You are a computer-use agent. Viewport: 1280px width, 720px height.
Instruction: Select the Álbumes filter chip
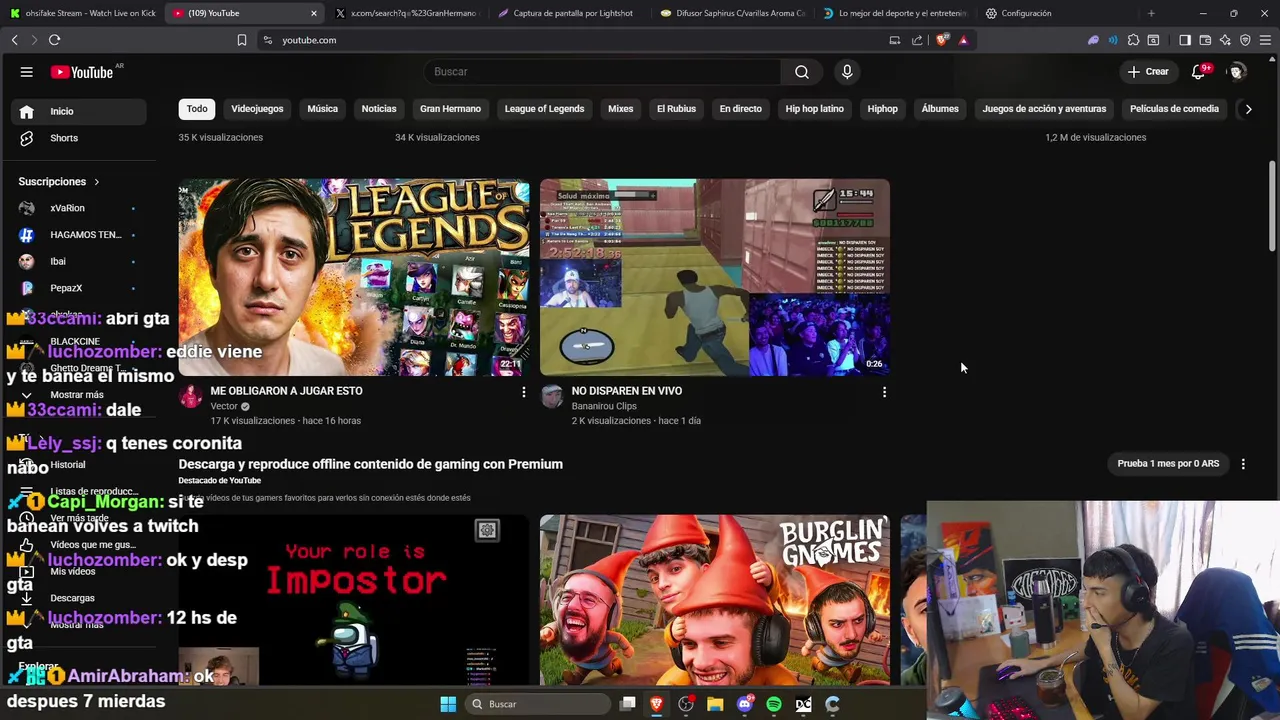pos(940,109)
